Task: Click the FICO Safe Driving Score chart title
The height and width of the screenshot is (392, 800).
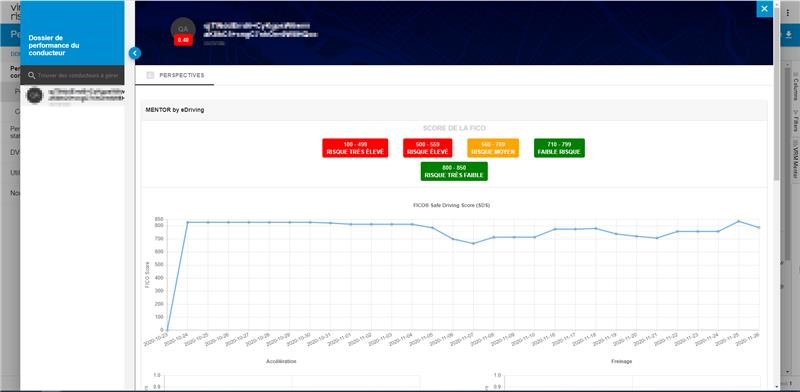Action: tap(452, 205)
